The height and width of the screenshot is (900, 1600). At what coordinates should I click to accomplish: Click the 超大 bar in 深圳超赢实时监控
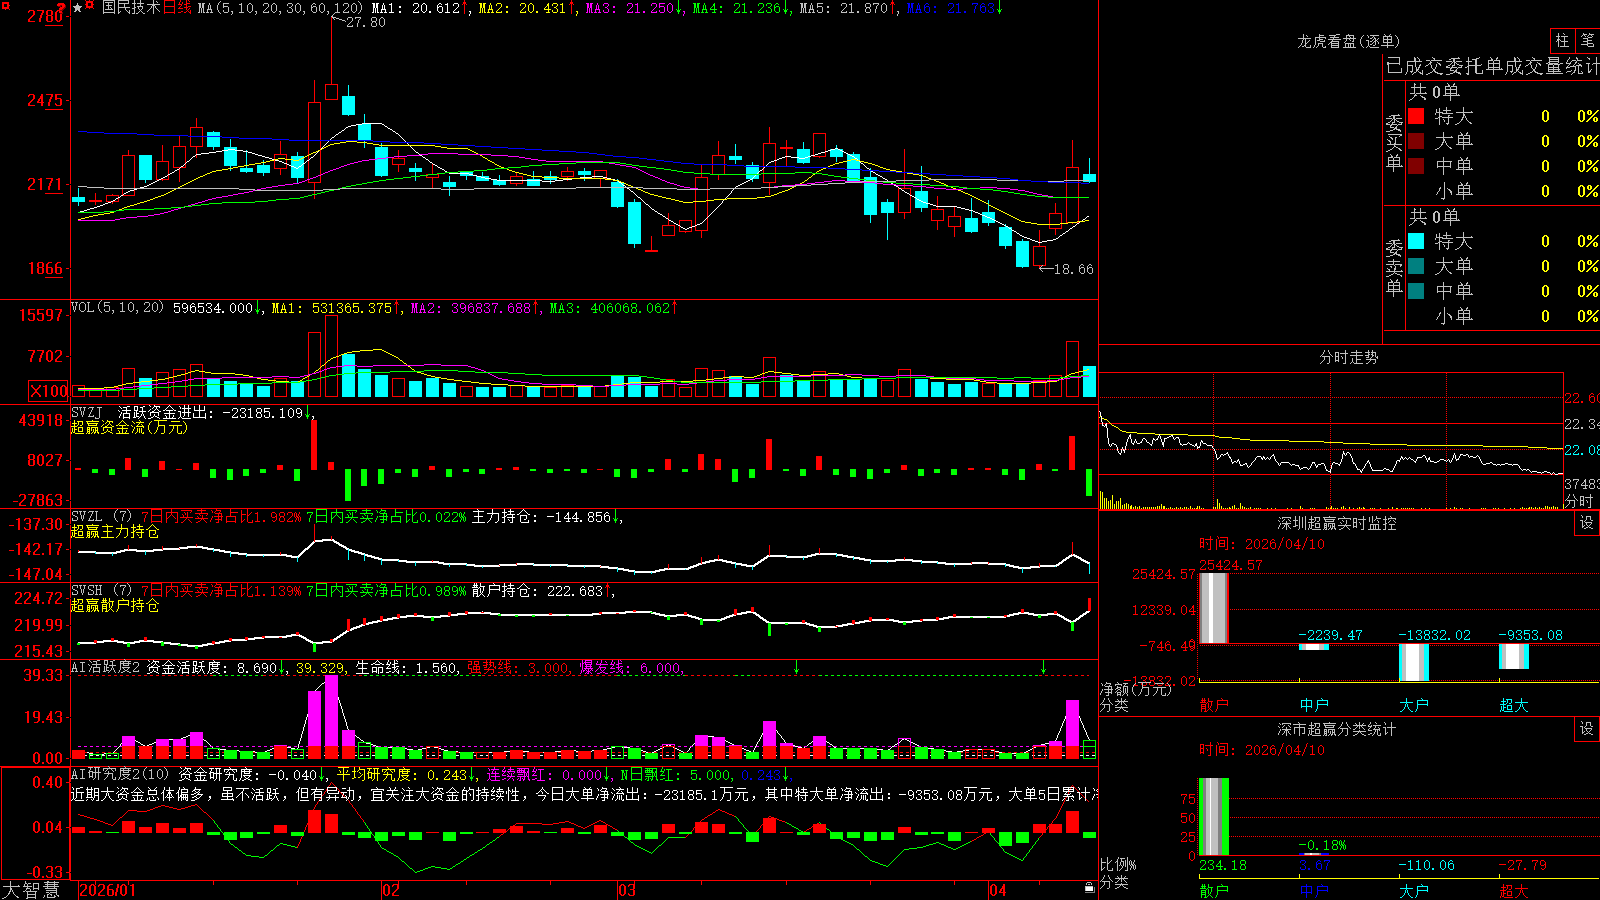(x=1514, y=656)
